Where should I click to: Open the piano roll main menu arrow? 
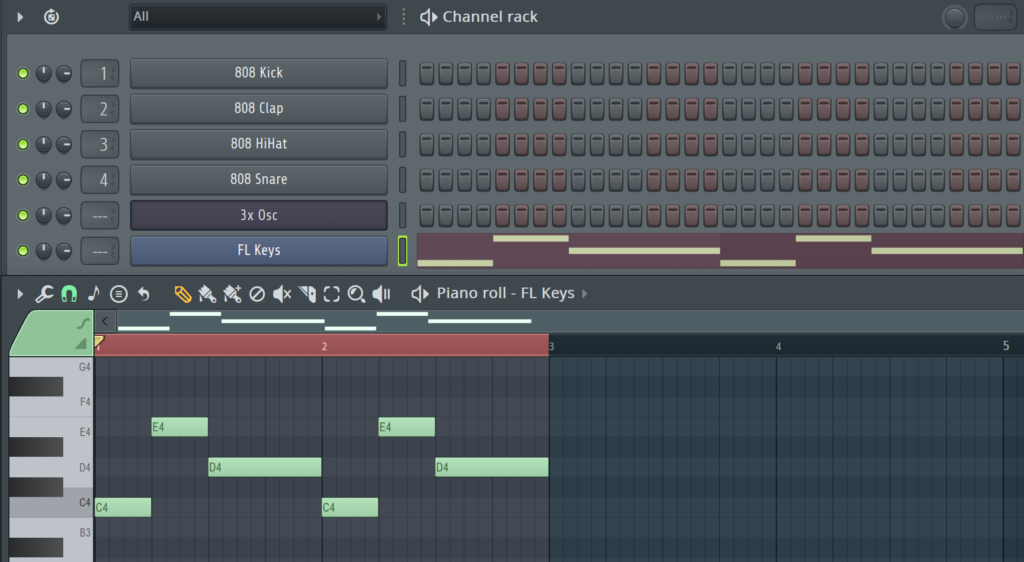coord(20,294)
